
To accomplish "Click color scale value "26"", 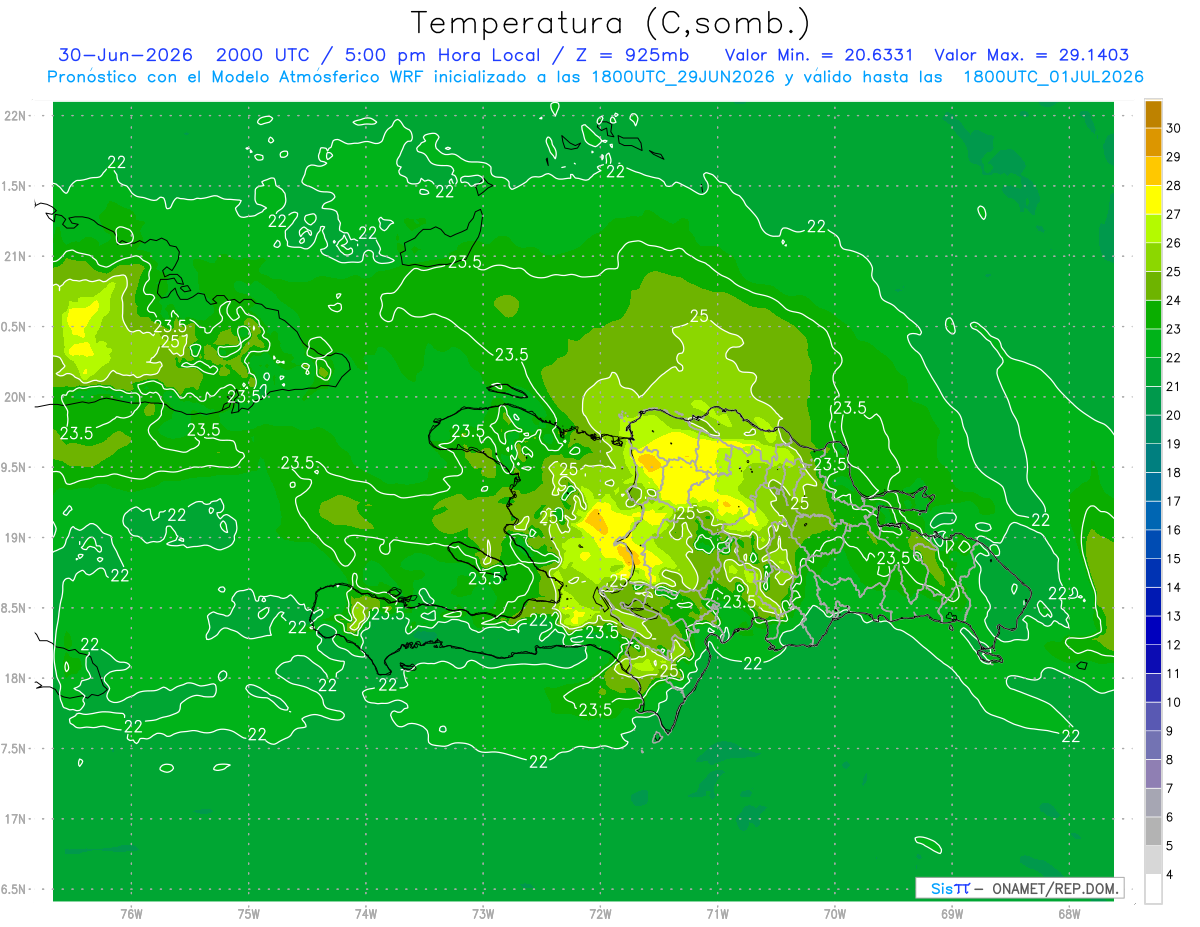I will coord(1173,243).
